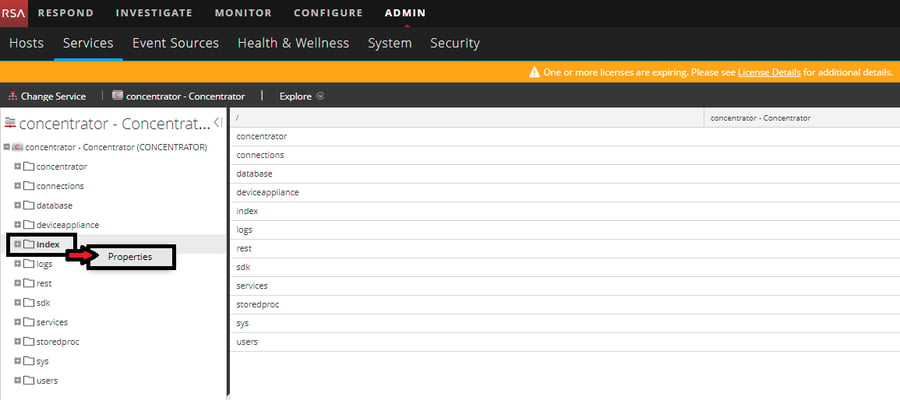Open the MONITOR top menu
The image size is (900, 400).
[243, 13]
